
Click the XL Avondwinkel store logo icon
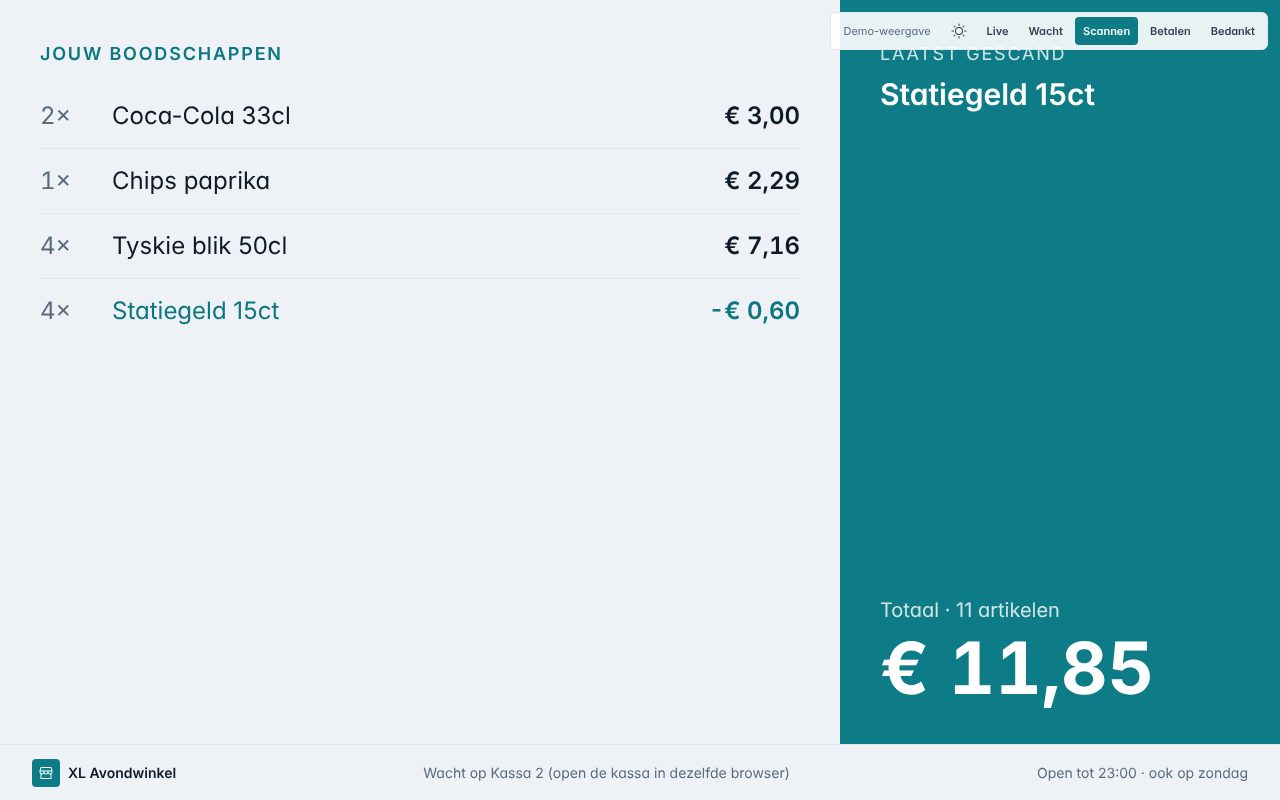(46, 773)
